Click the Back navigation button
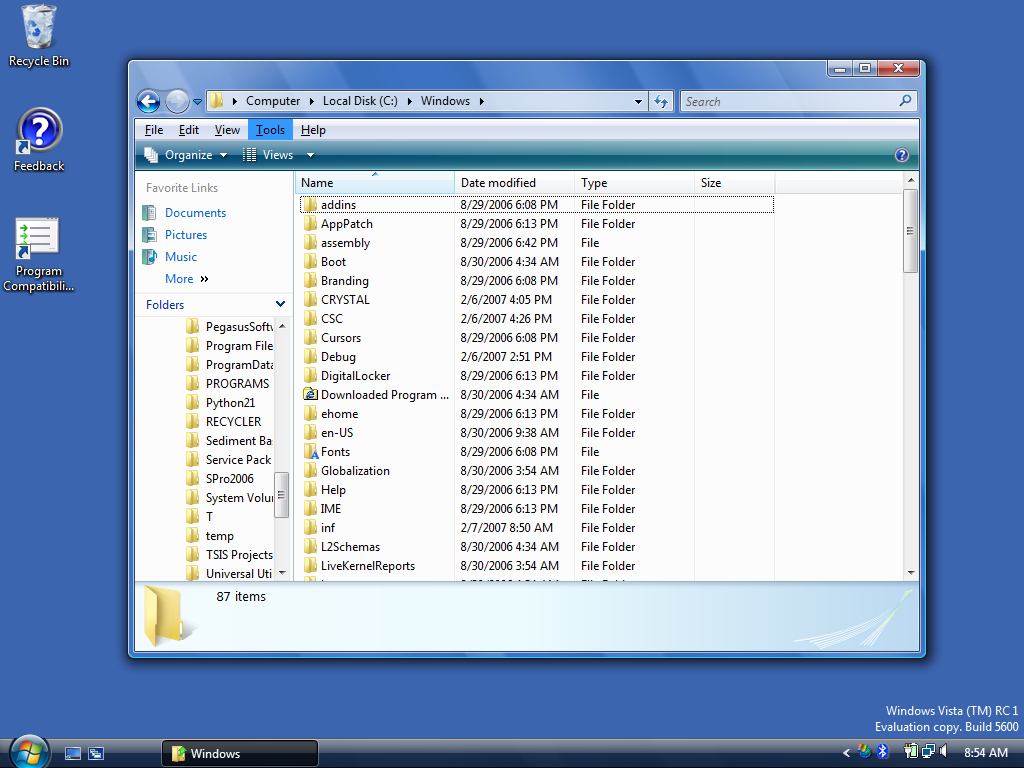 [148, 101]
